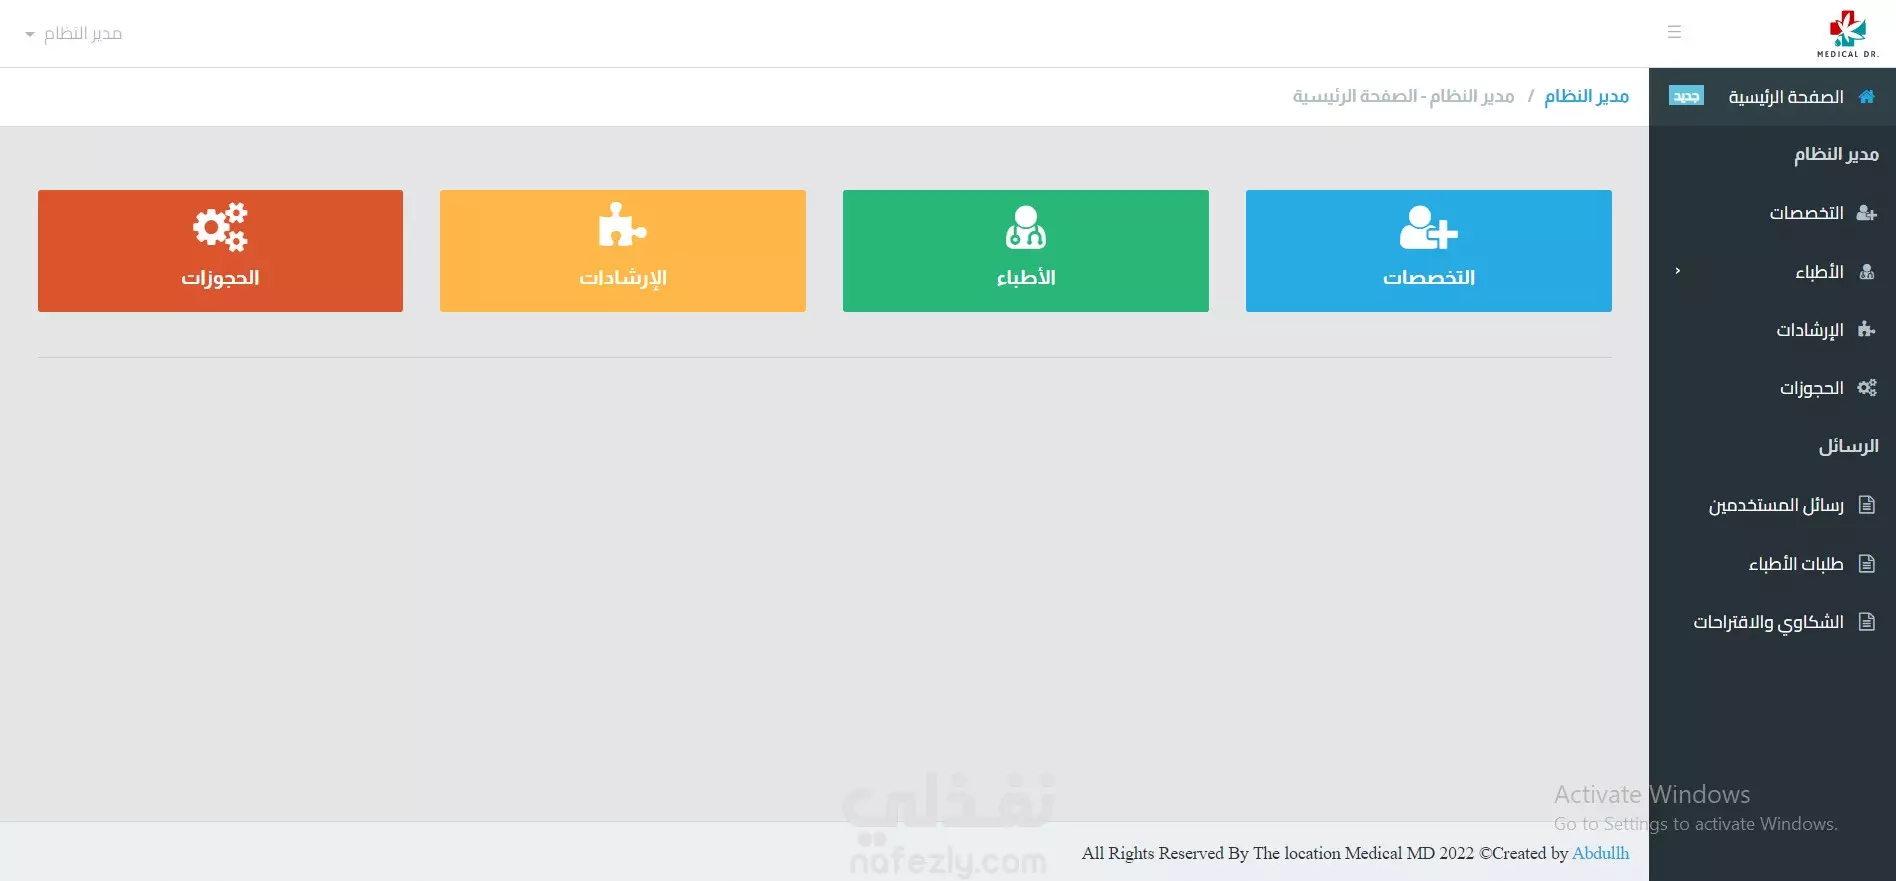
Task: Open the مدير النظام user dropdown
Action: pyautogui.click(x=73, y=34)
